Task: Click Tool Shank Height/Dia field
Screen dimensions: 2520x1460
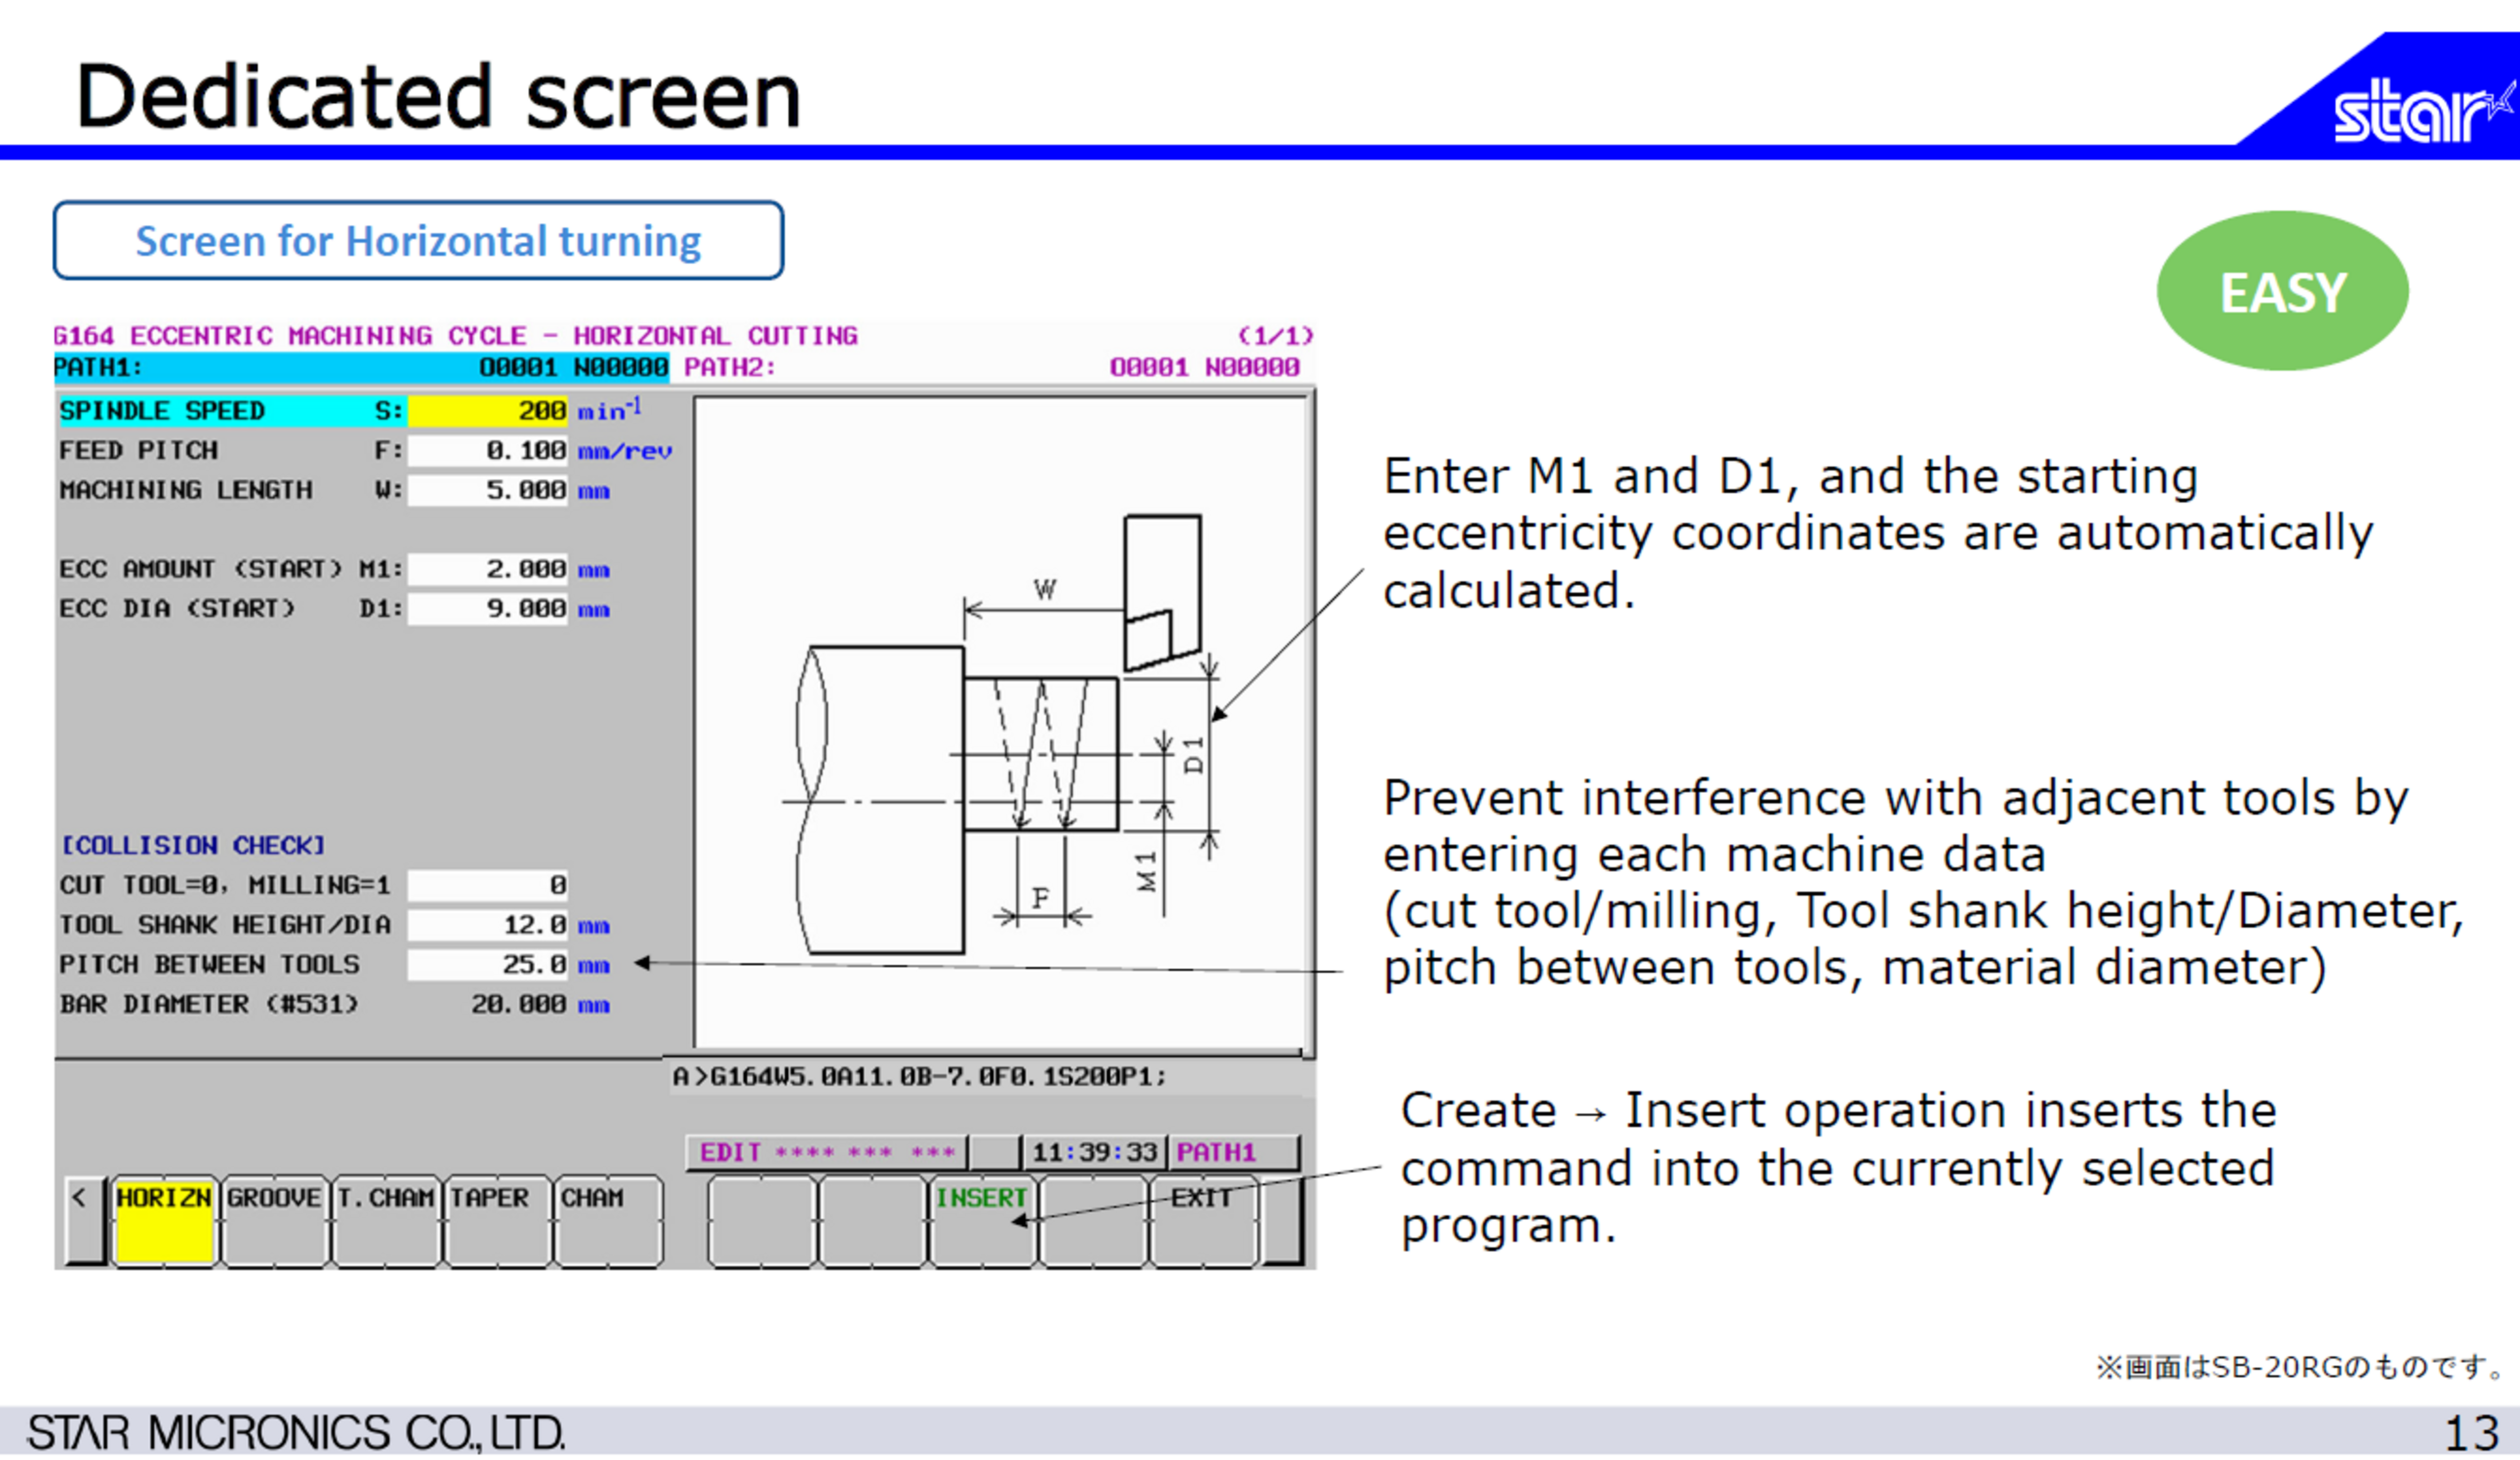Action: tap(487, 926)
